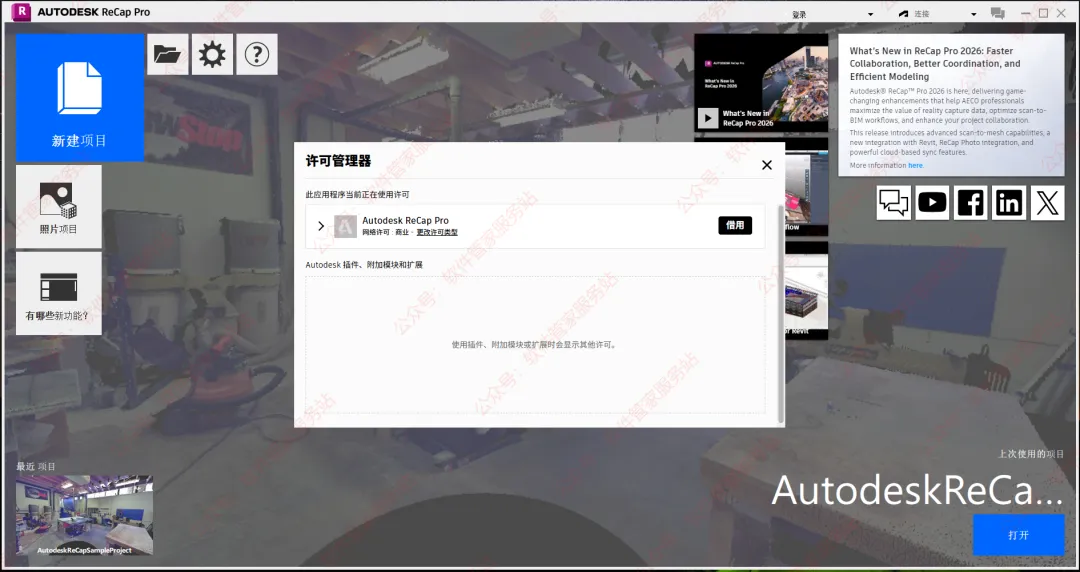Play the What's New in ReCap Pro 2026 video
This screenshot has width=1080, height=572.
[x=708, y=119]
